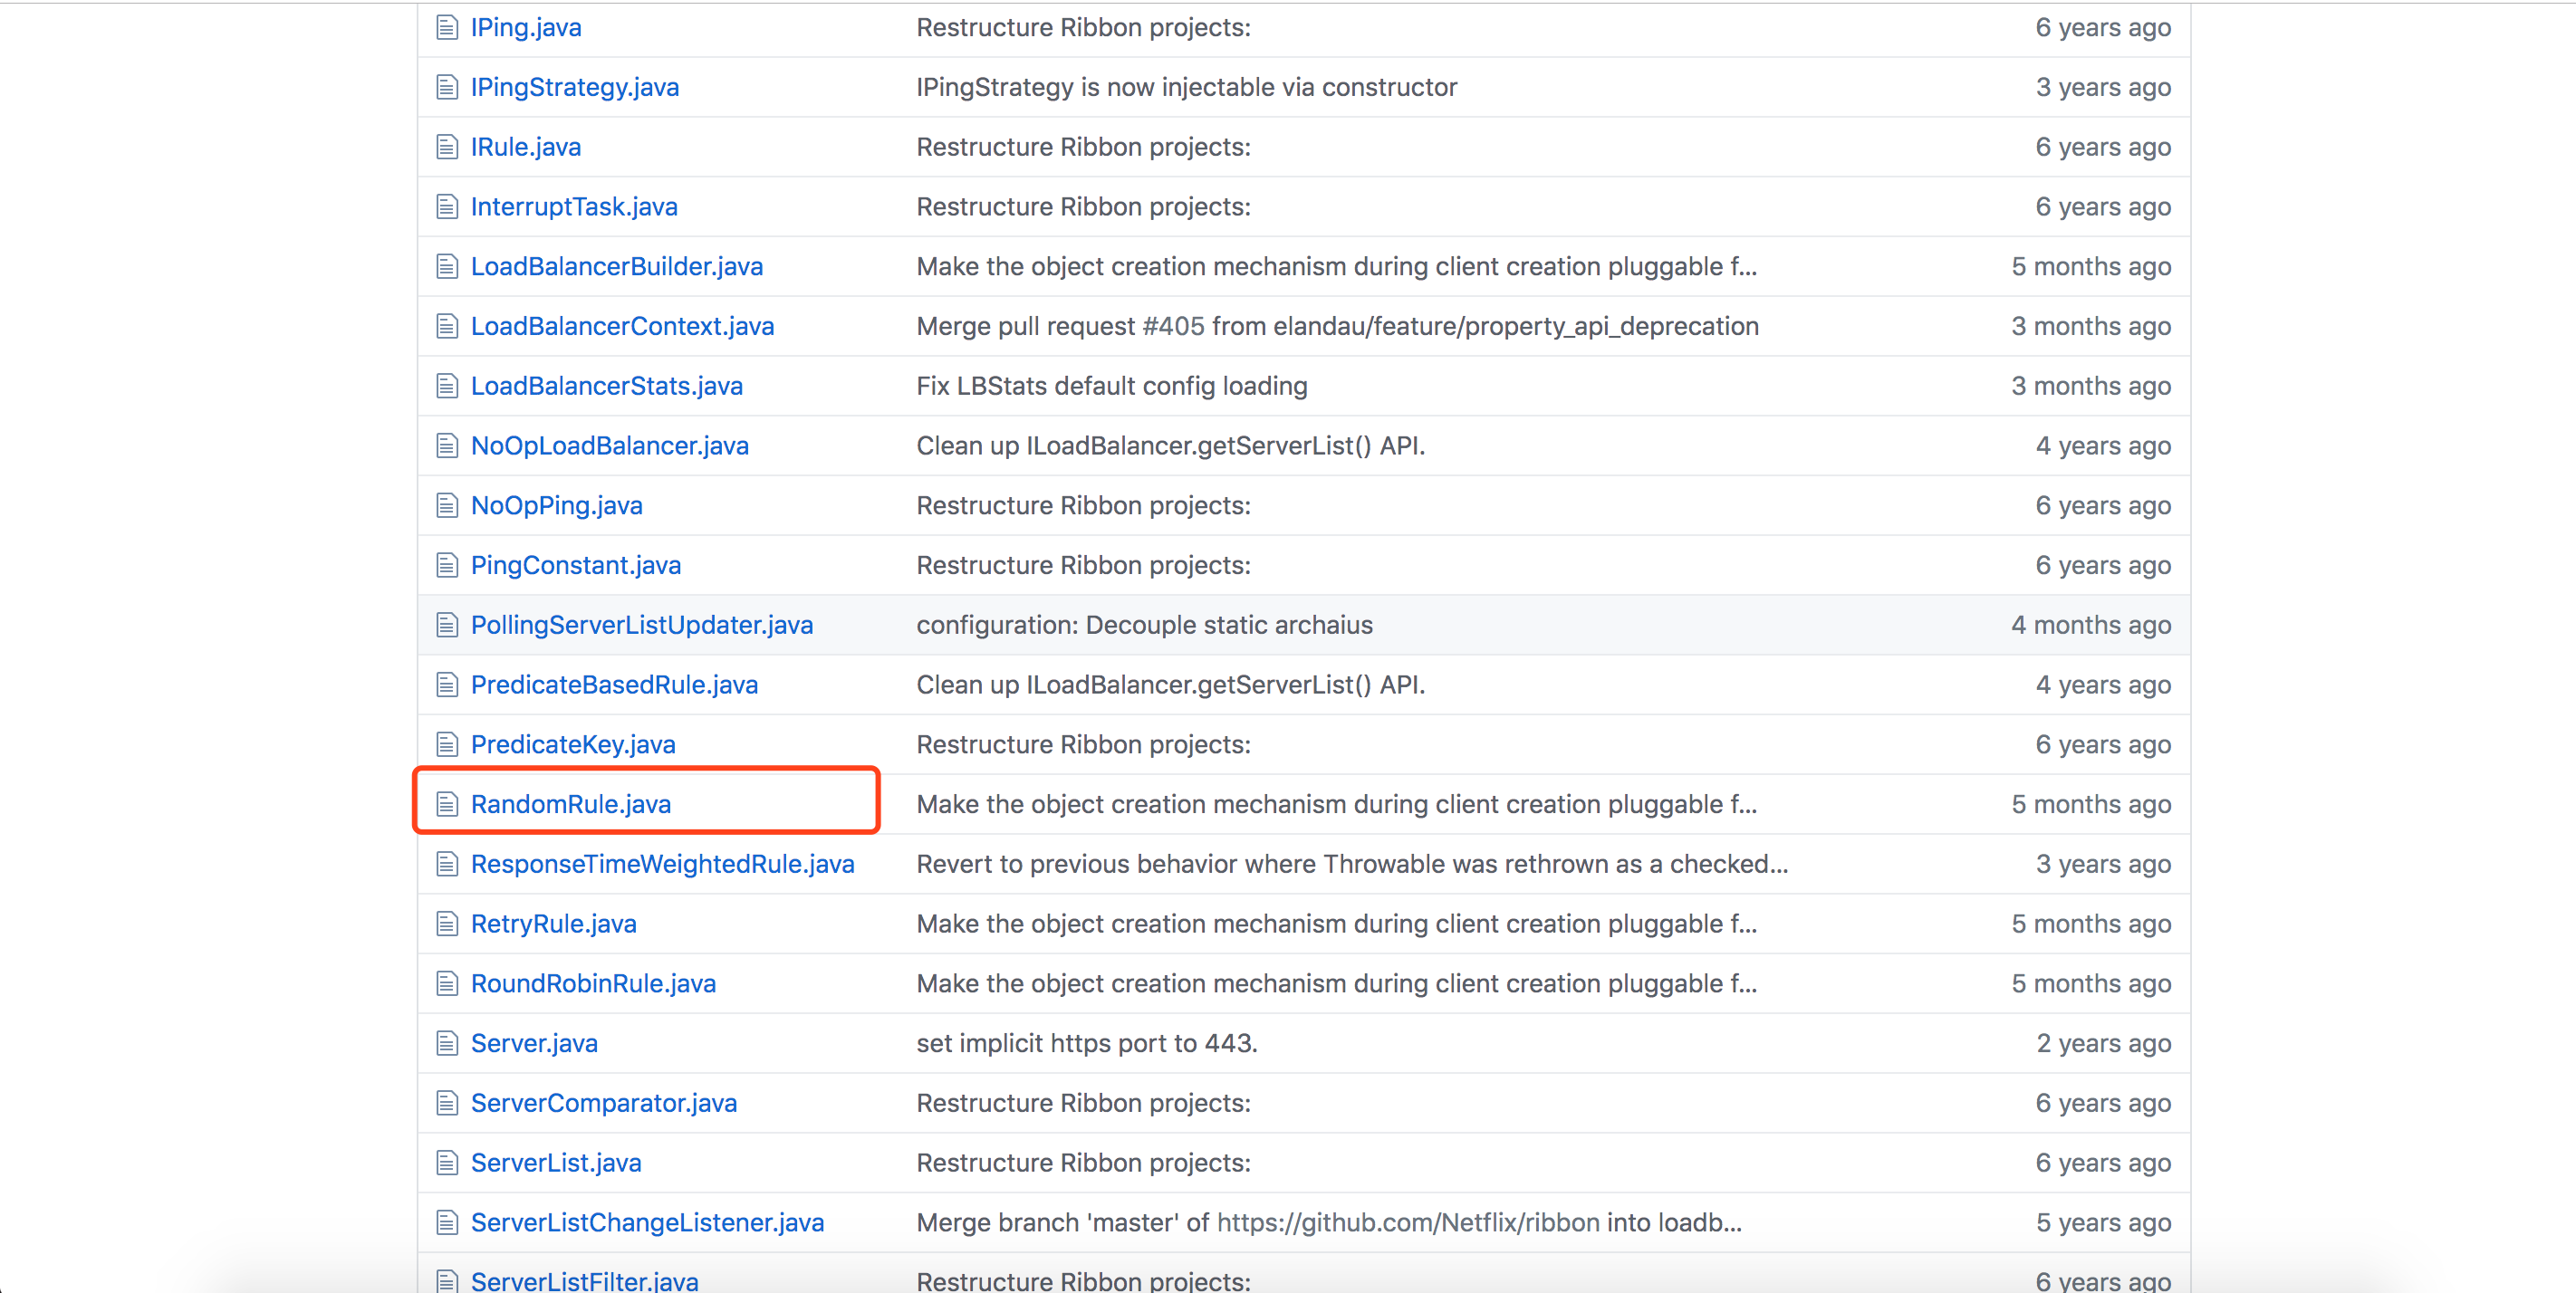This screenshot has width=2576, height=1293.
Task: Open commit message in the RetryRule.java row
Action: click(x=1337, y=924)
